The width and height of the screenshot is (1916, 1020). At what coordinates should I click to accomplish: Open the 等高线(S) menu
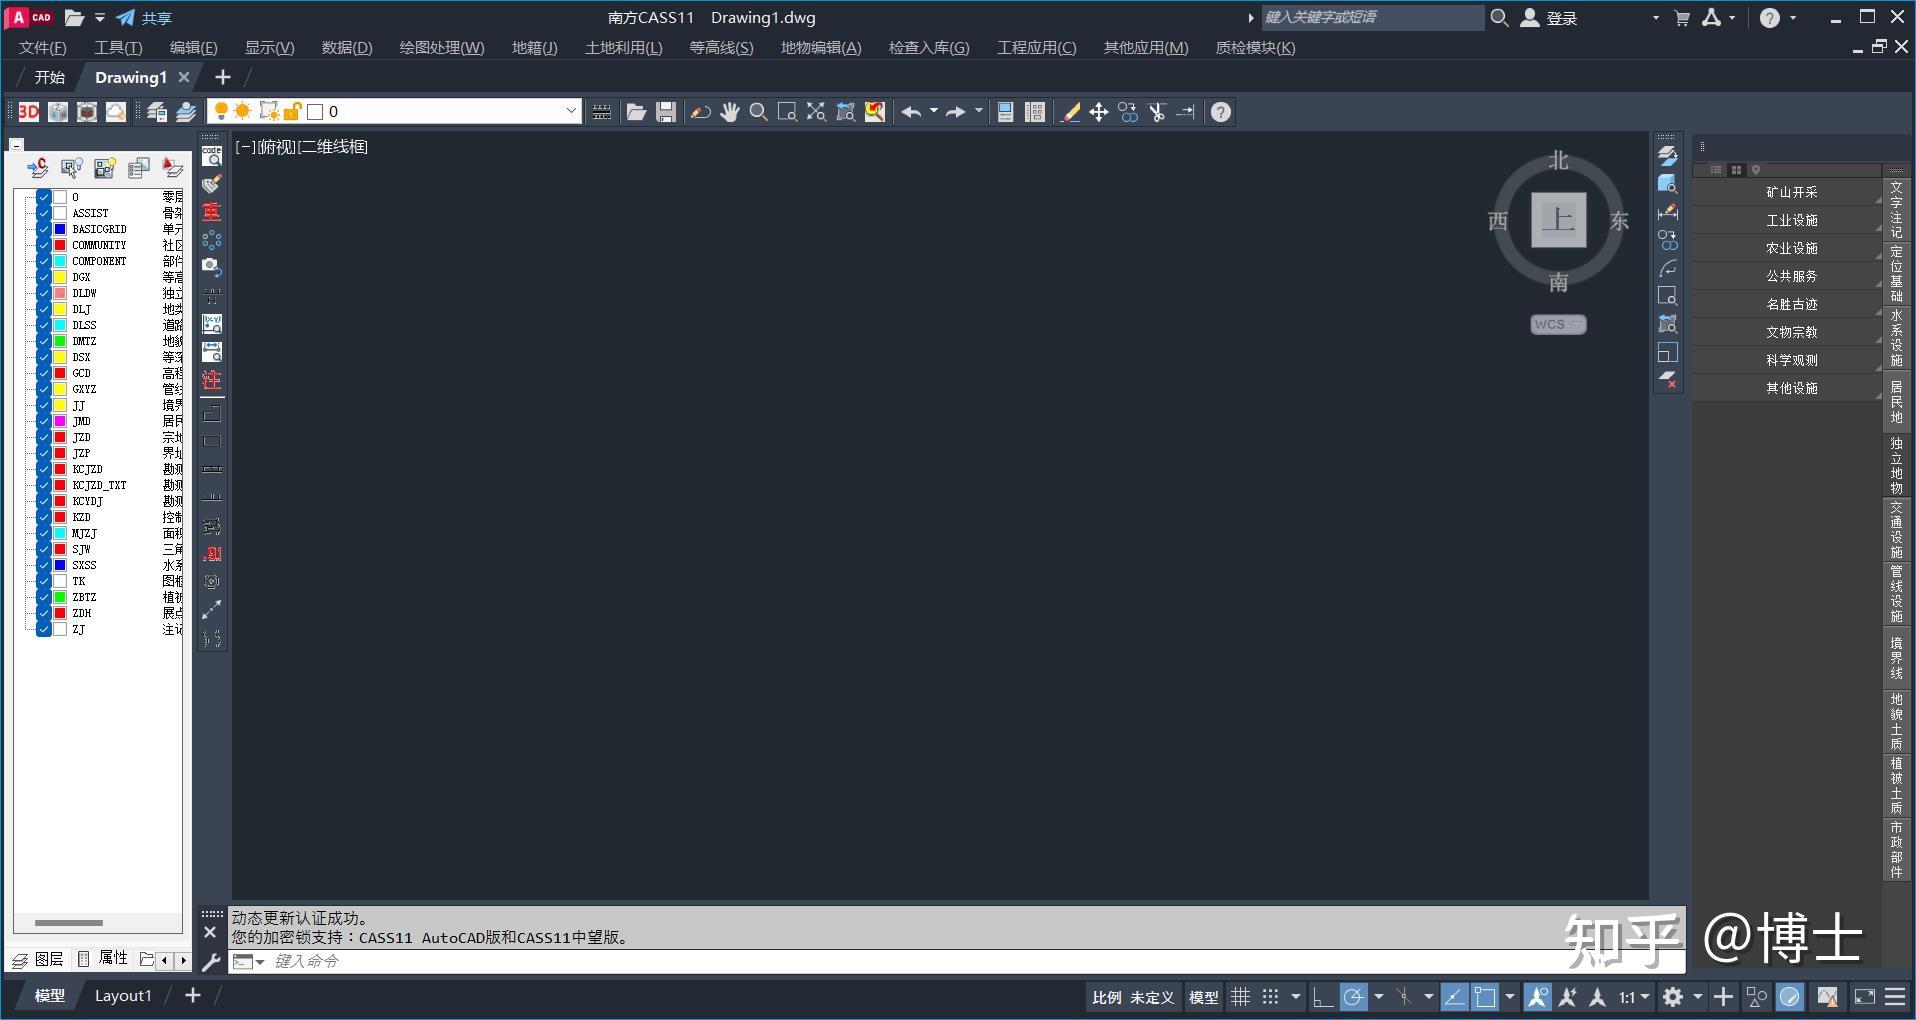pos(719,47)
